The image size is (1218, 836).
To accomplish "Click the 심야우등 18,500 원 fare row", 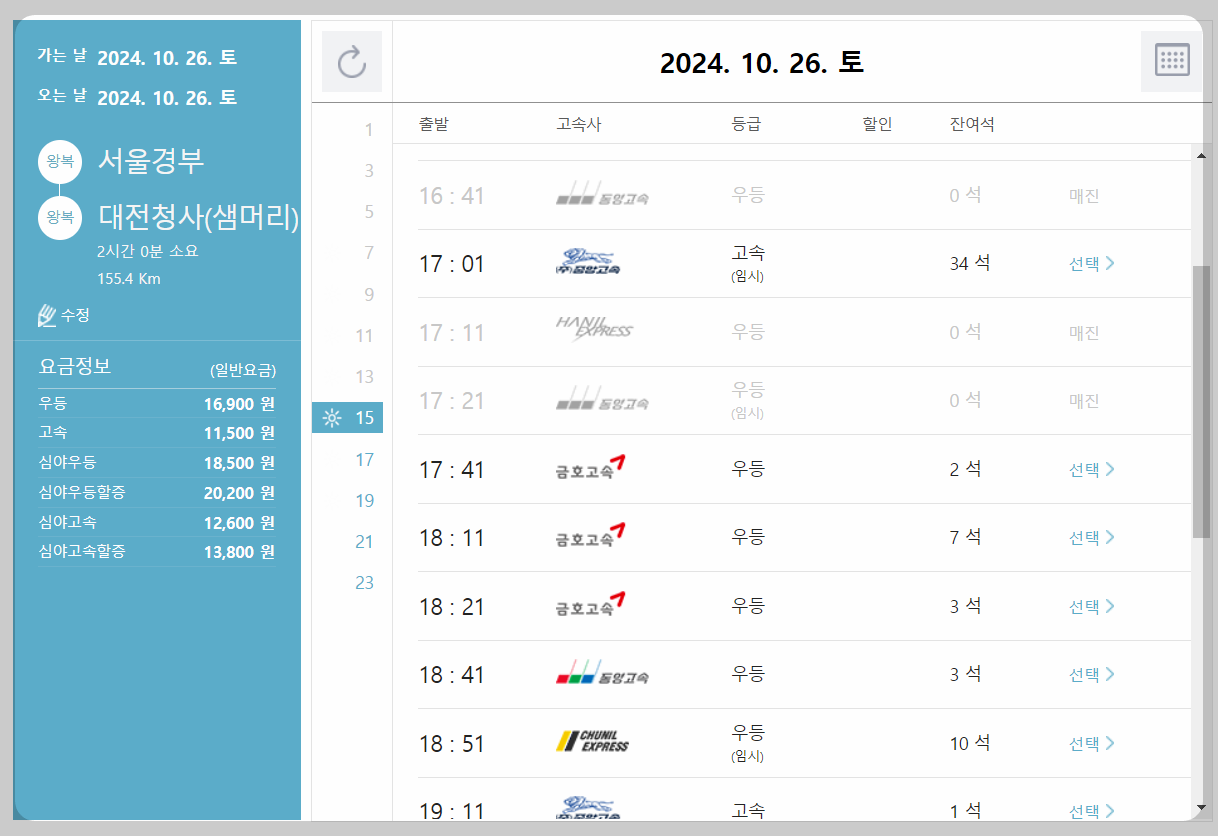I will [157, 463].
